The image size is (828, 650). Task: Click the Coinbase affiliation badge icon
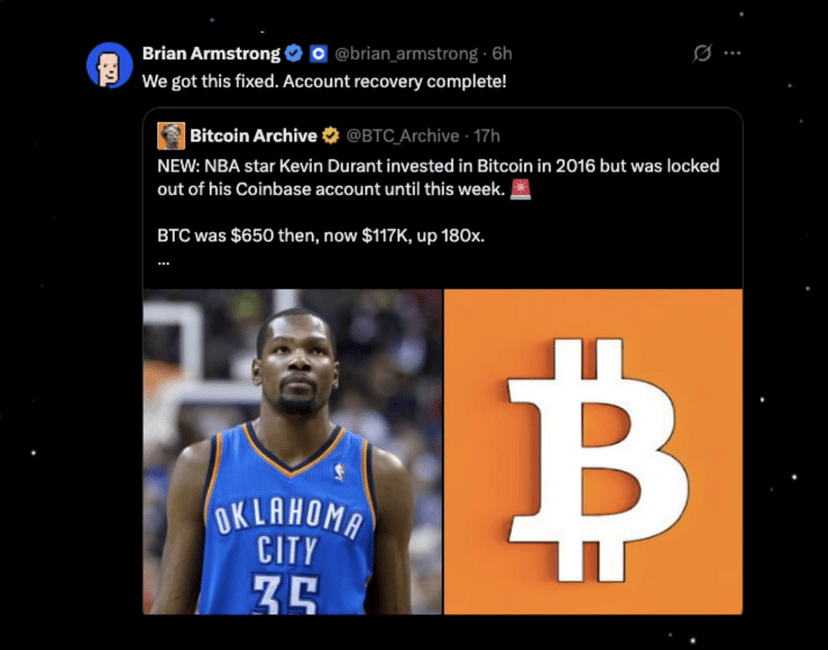pos(318,53)
